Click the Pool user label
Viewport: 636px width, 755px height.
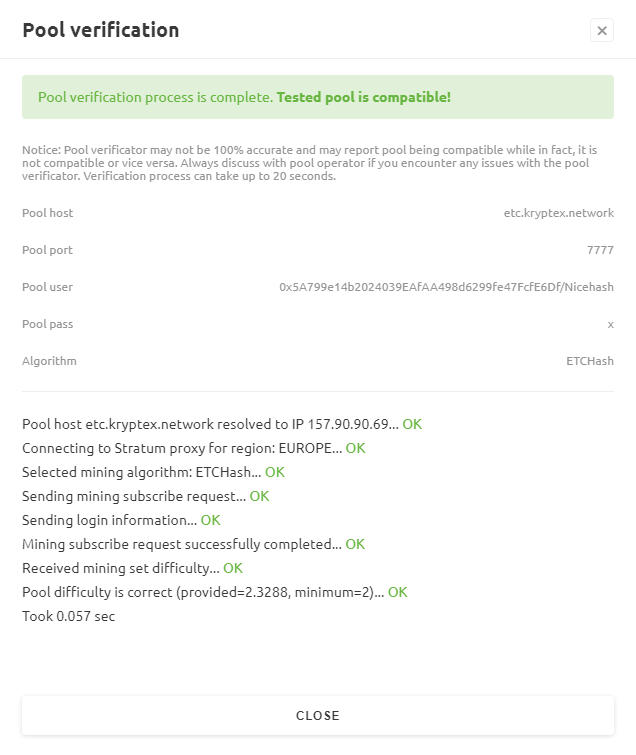[x=47, y=287]
